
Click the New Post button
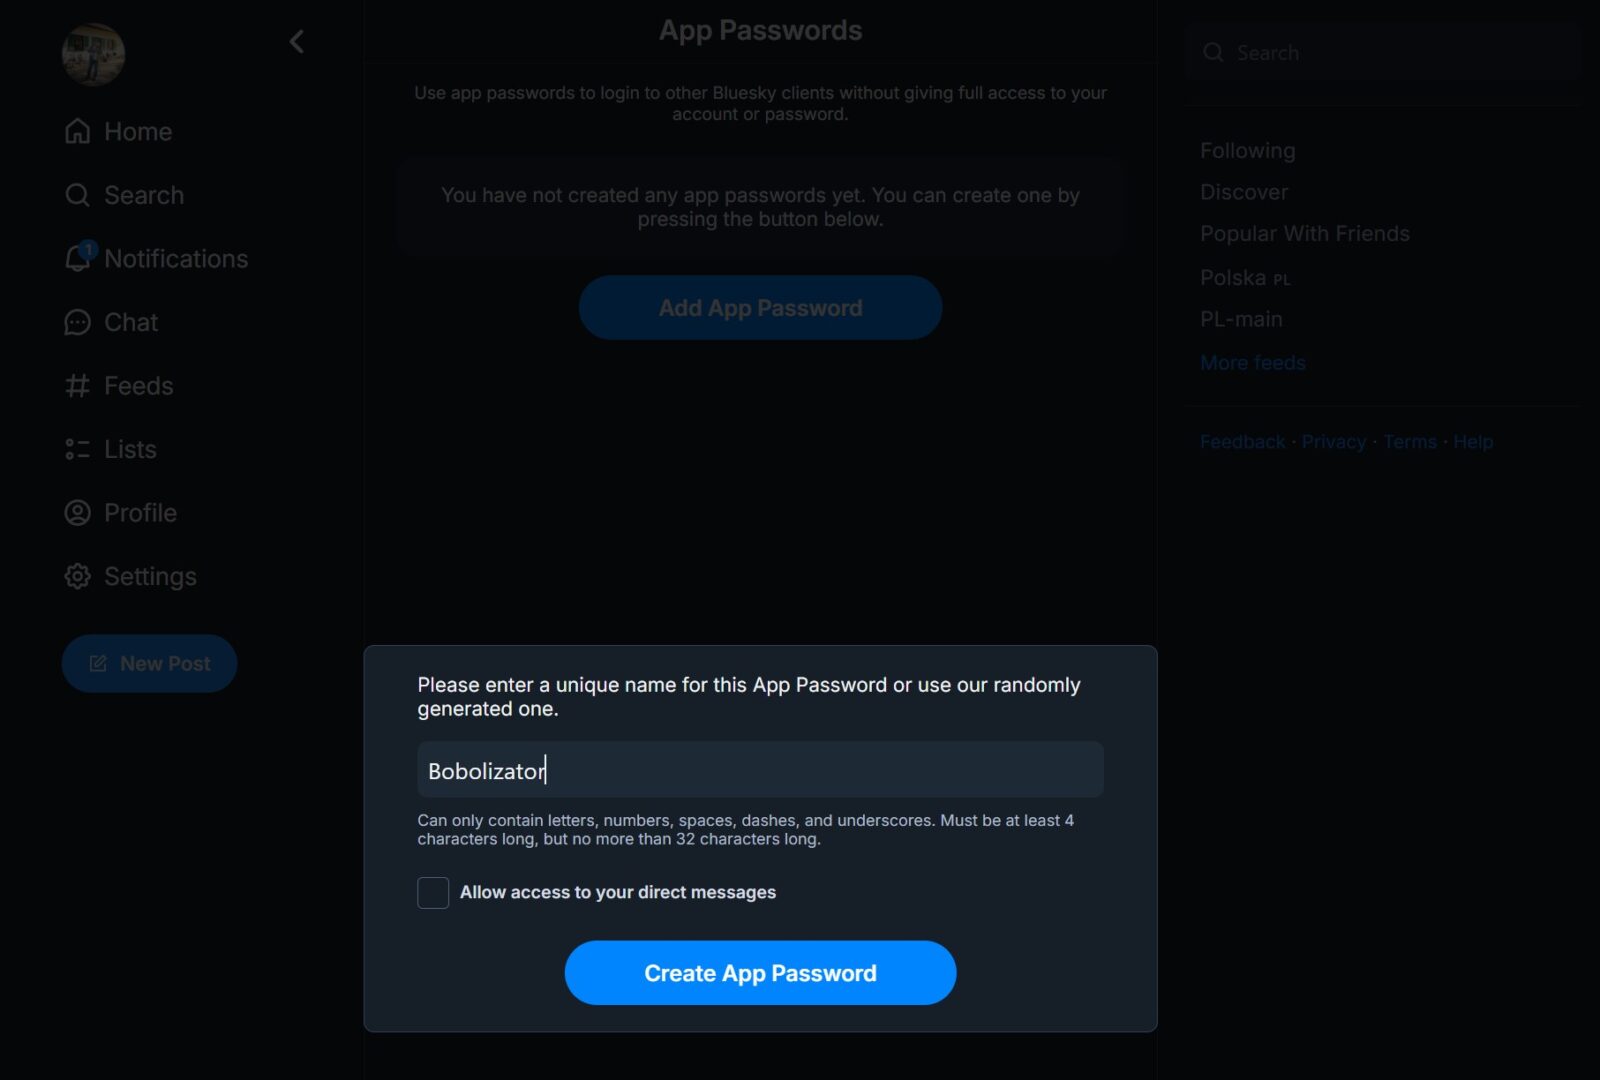click(149, 663)
